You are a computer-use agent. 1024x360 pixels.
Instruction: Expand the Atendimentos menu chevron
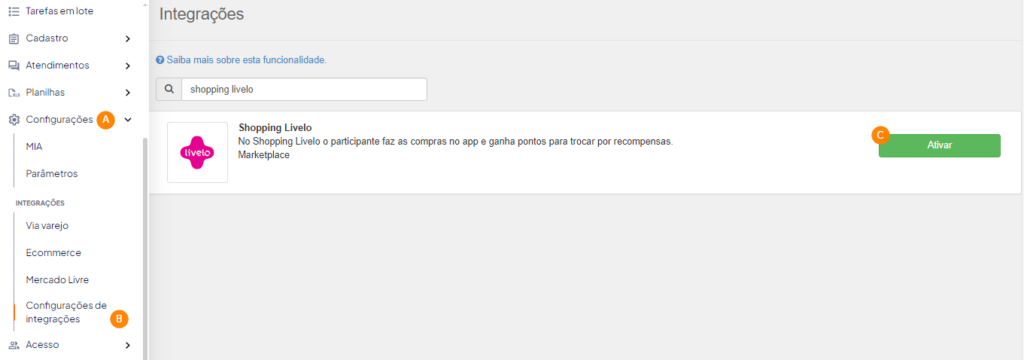coord(128,65)
